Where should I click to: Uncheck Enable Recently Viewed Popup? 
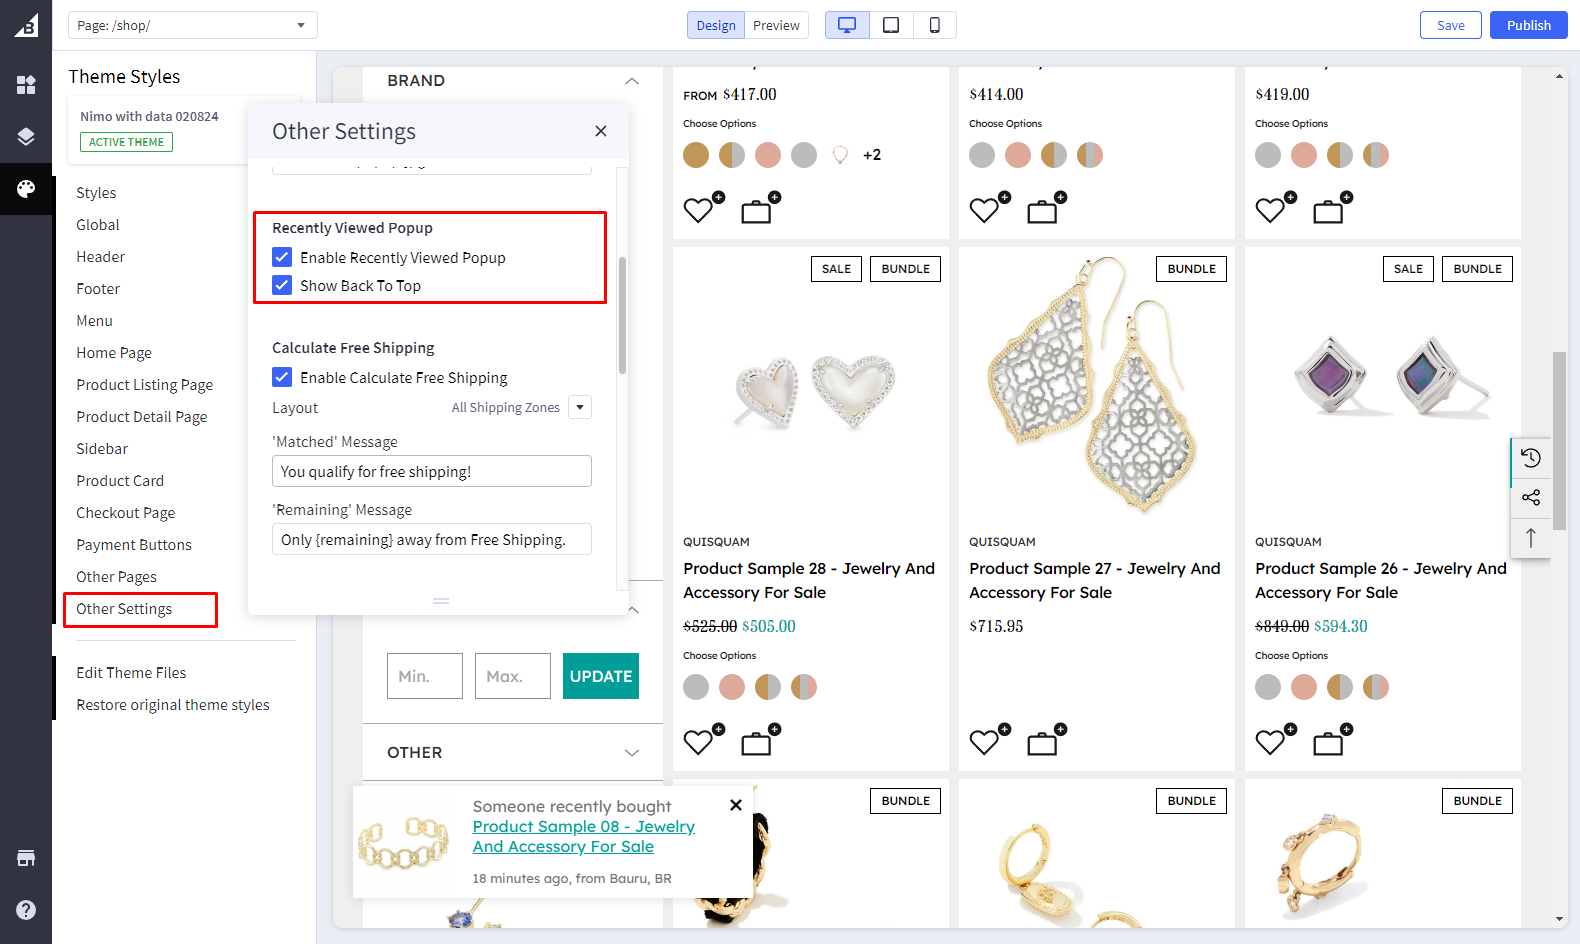point(282,257)
